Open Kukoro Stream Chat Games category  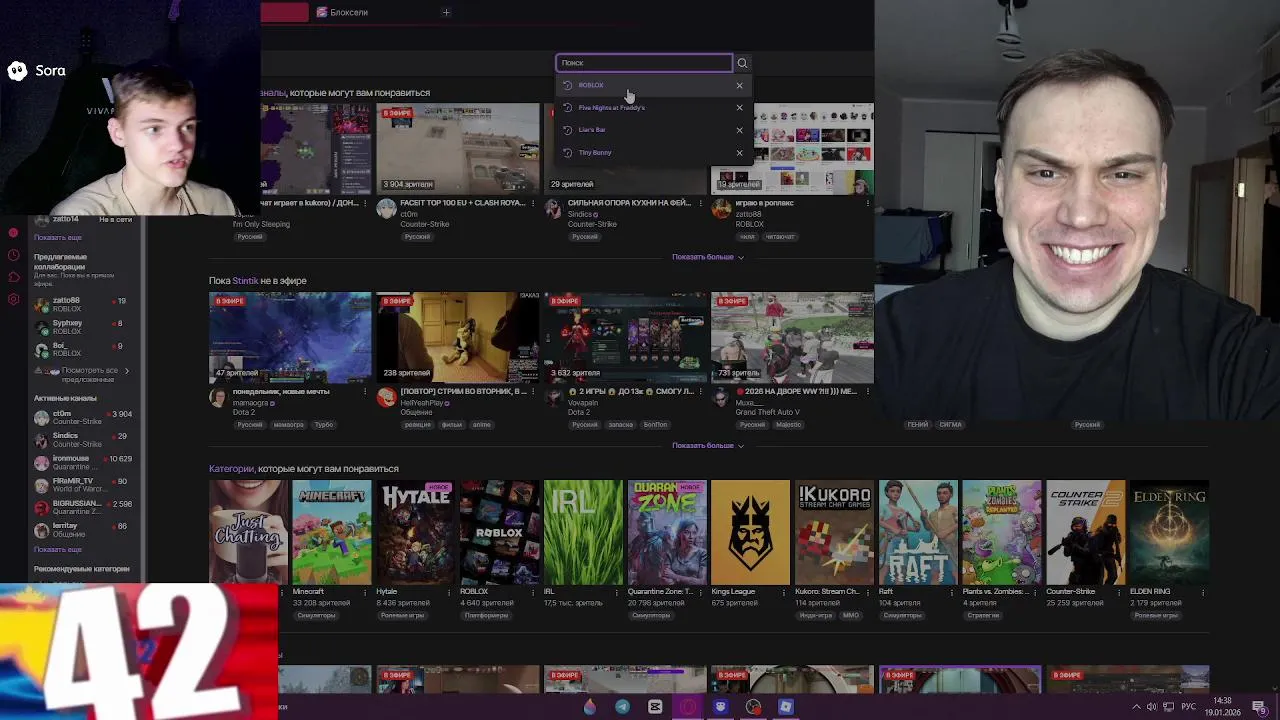coord(834,532)
